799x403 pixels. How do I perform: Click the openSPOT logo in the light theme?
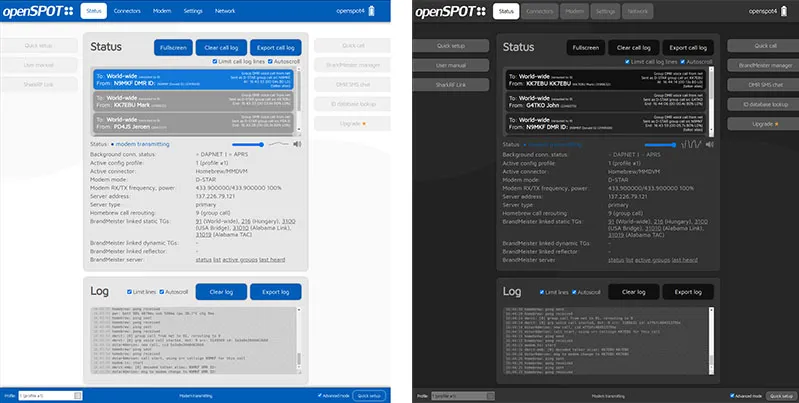tap(38, 11)
